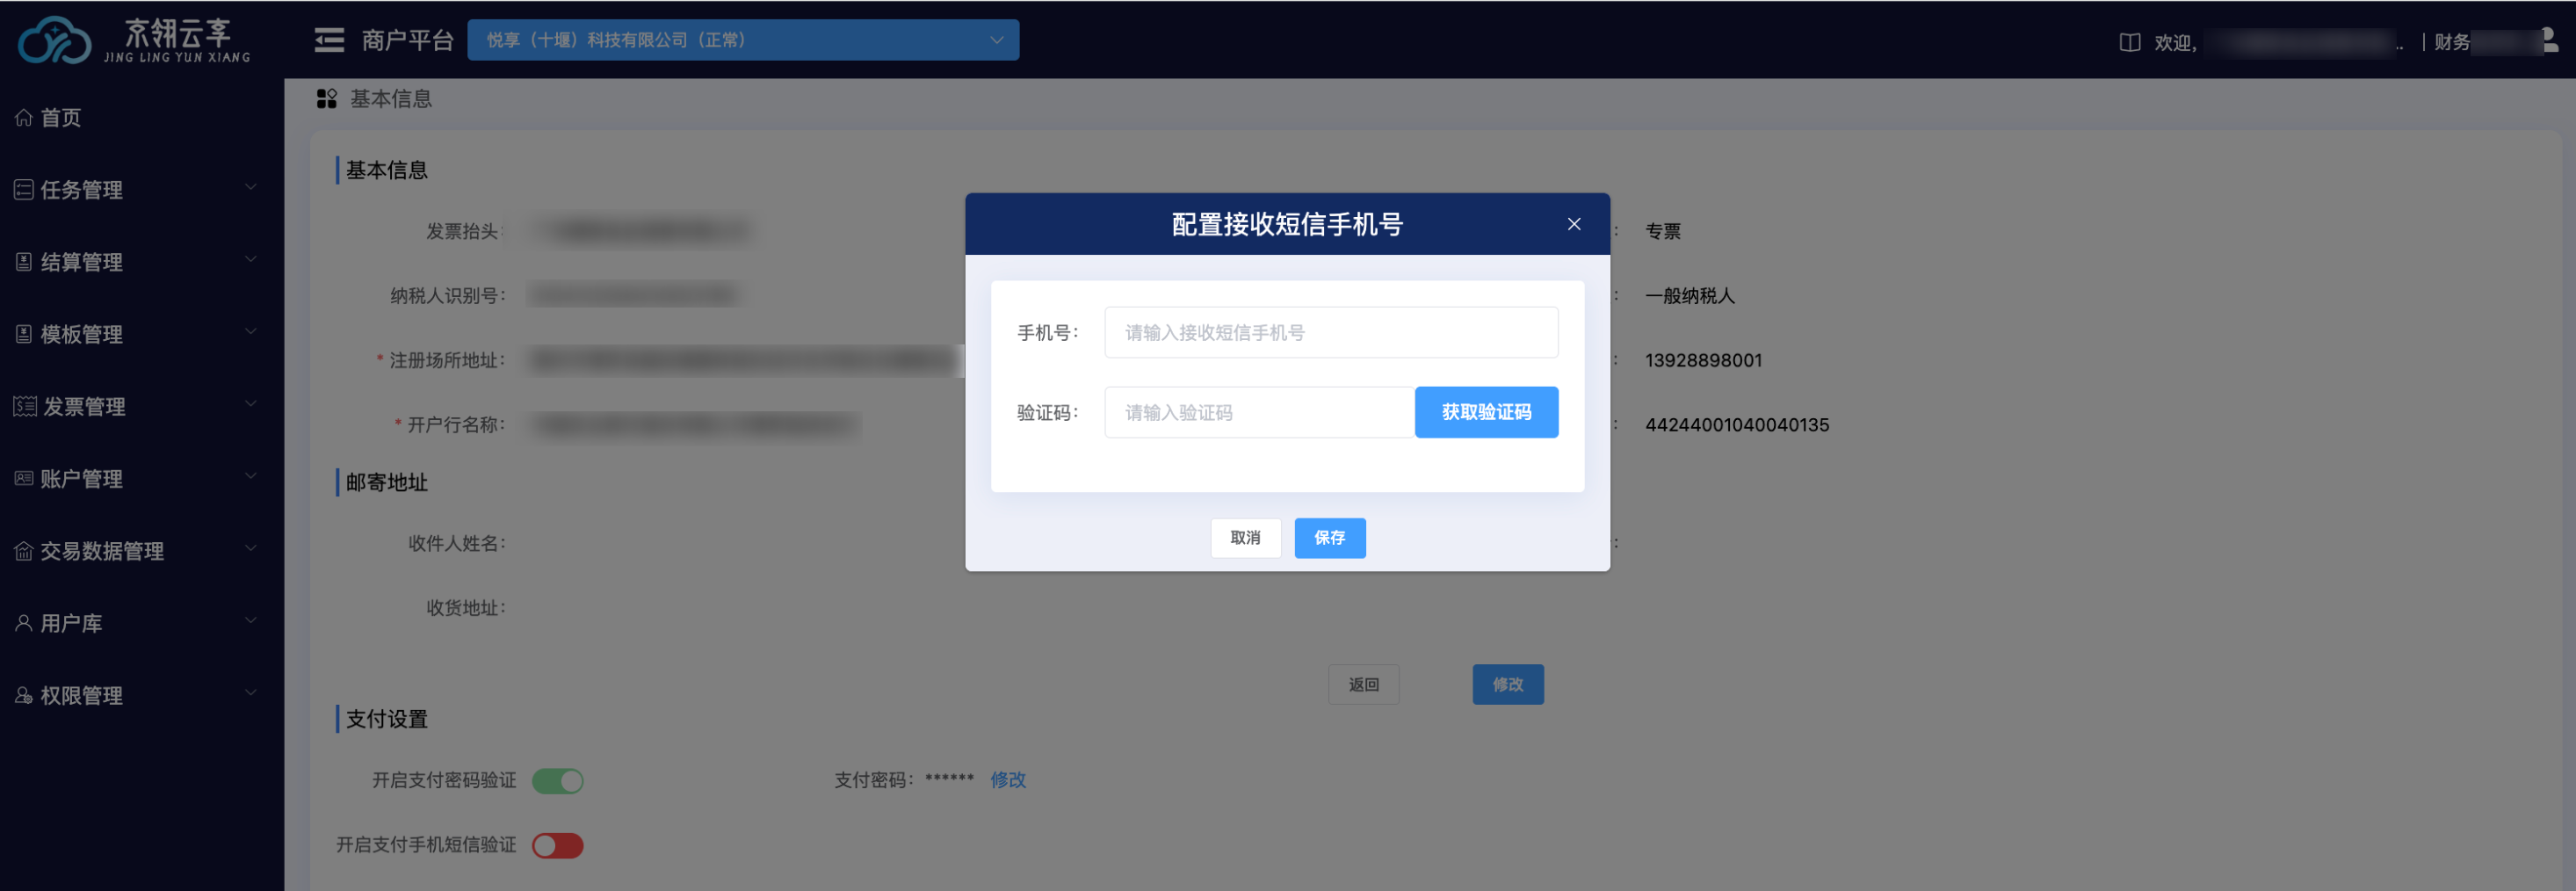Close the 配置接收短信手机号 dialog
The image size is (2576, 891).
tap(1573, 224)
